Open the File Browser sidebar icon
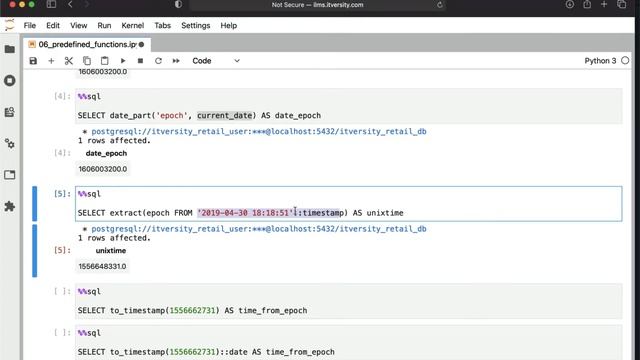640x360 pixels. tap(10, 49)
